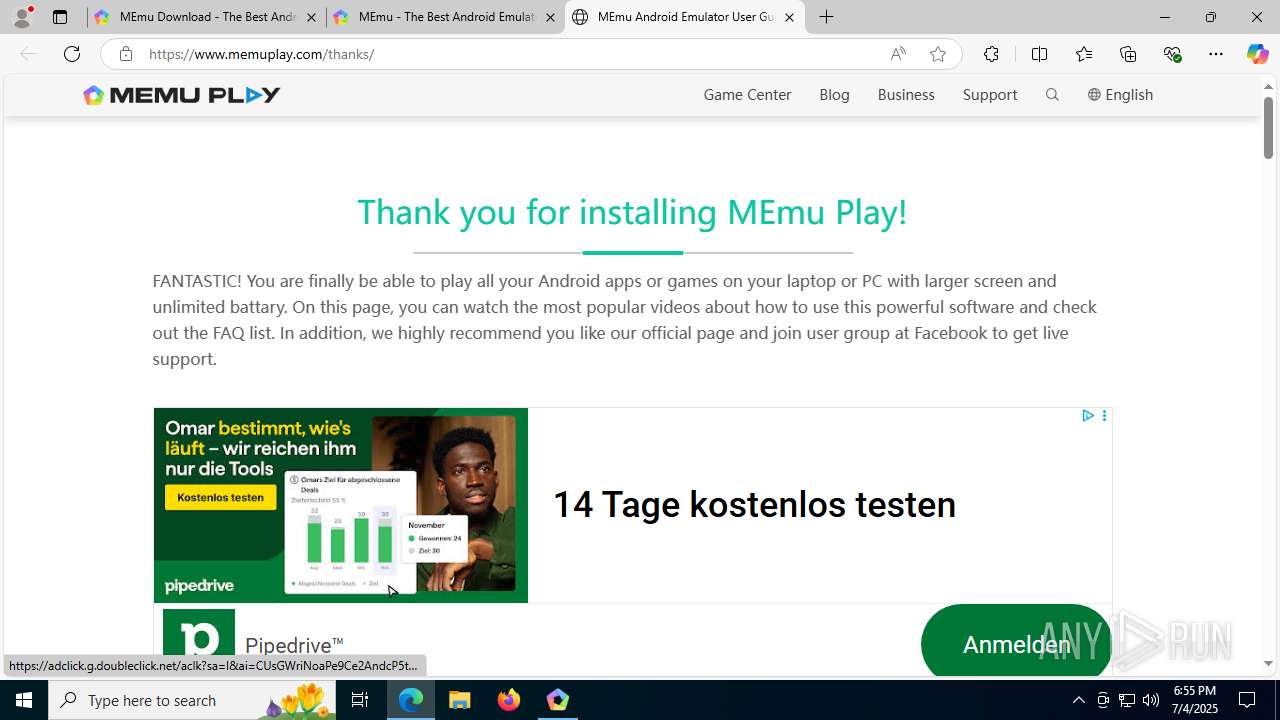Open network status tray icon

pos(1127,700)
